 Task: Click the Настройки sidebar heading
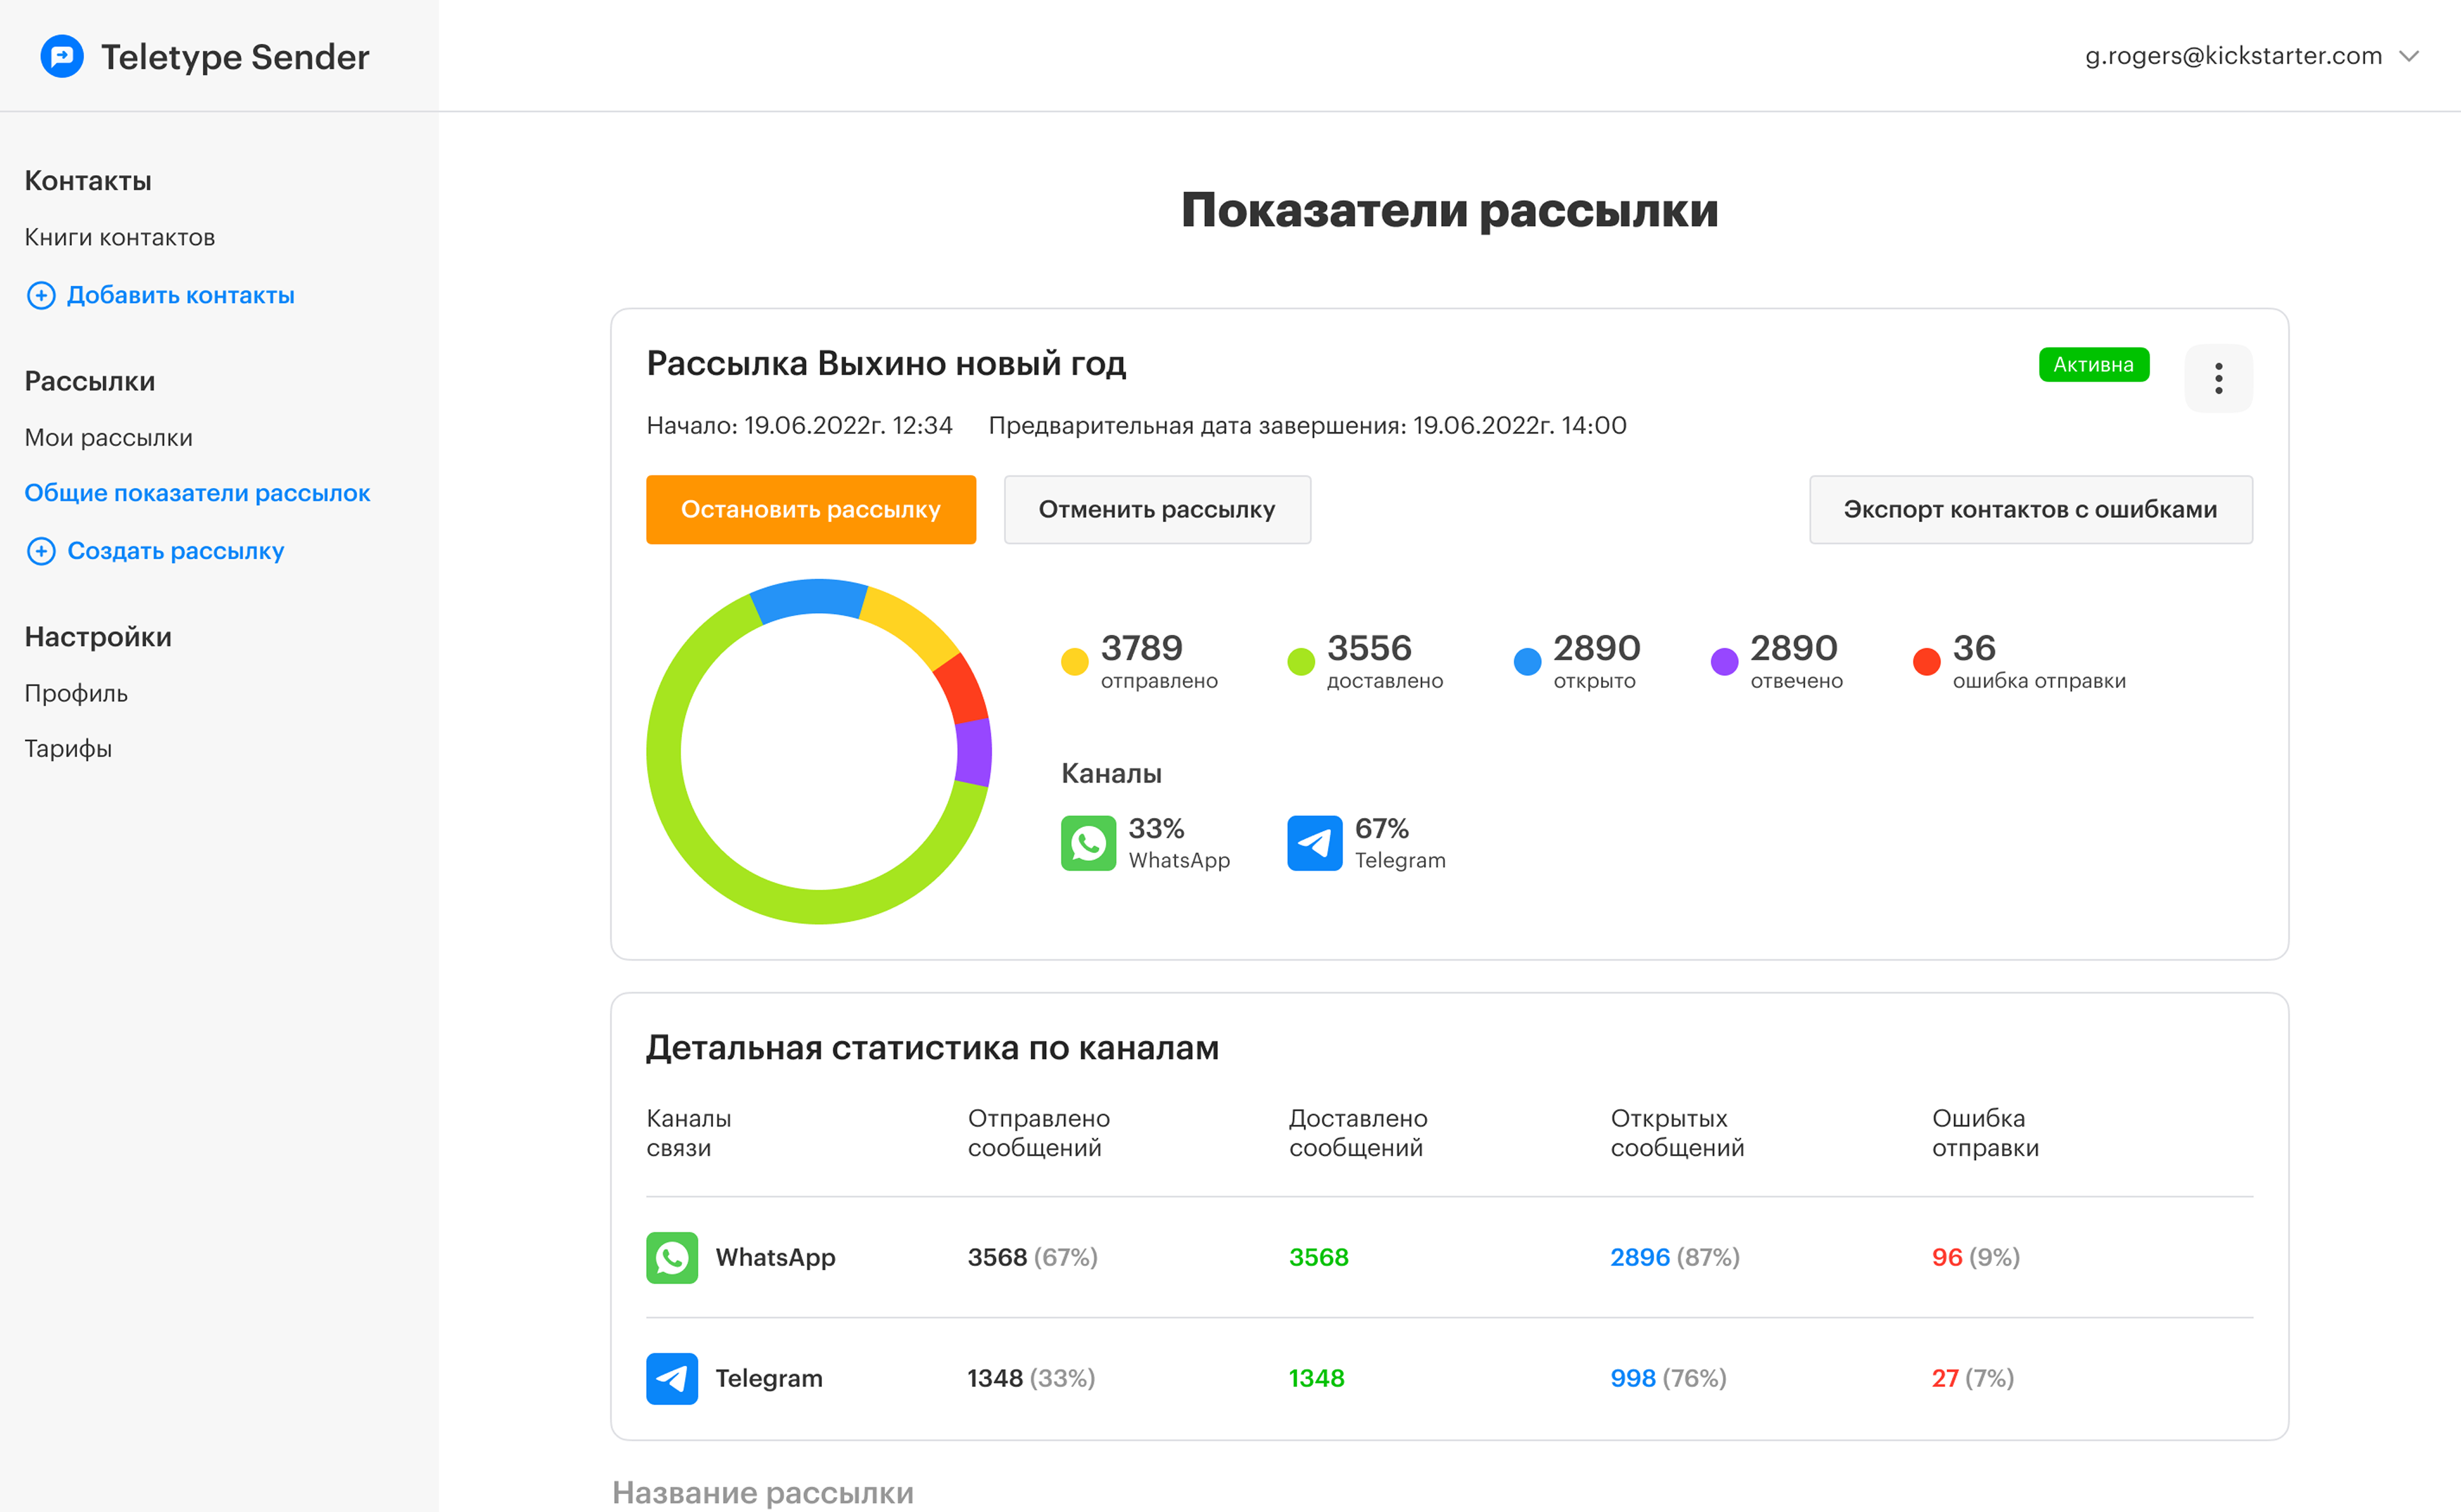98,637
